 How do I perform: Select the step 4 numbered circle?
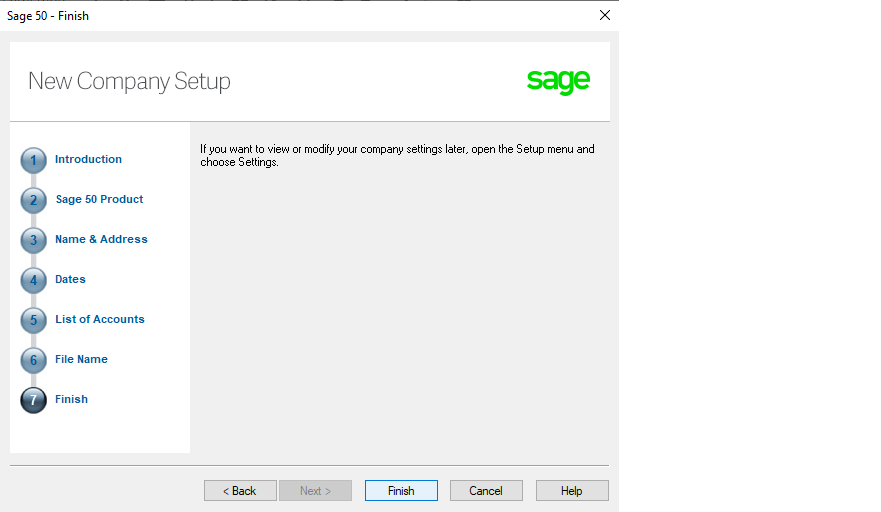click(x=33, y=280)
